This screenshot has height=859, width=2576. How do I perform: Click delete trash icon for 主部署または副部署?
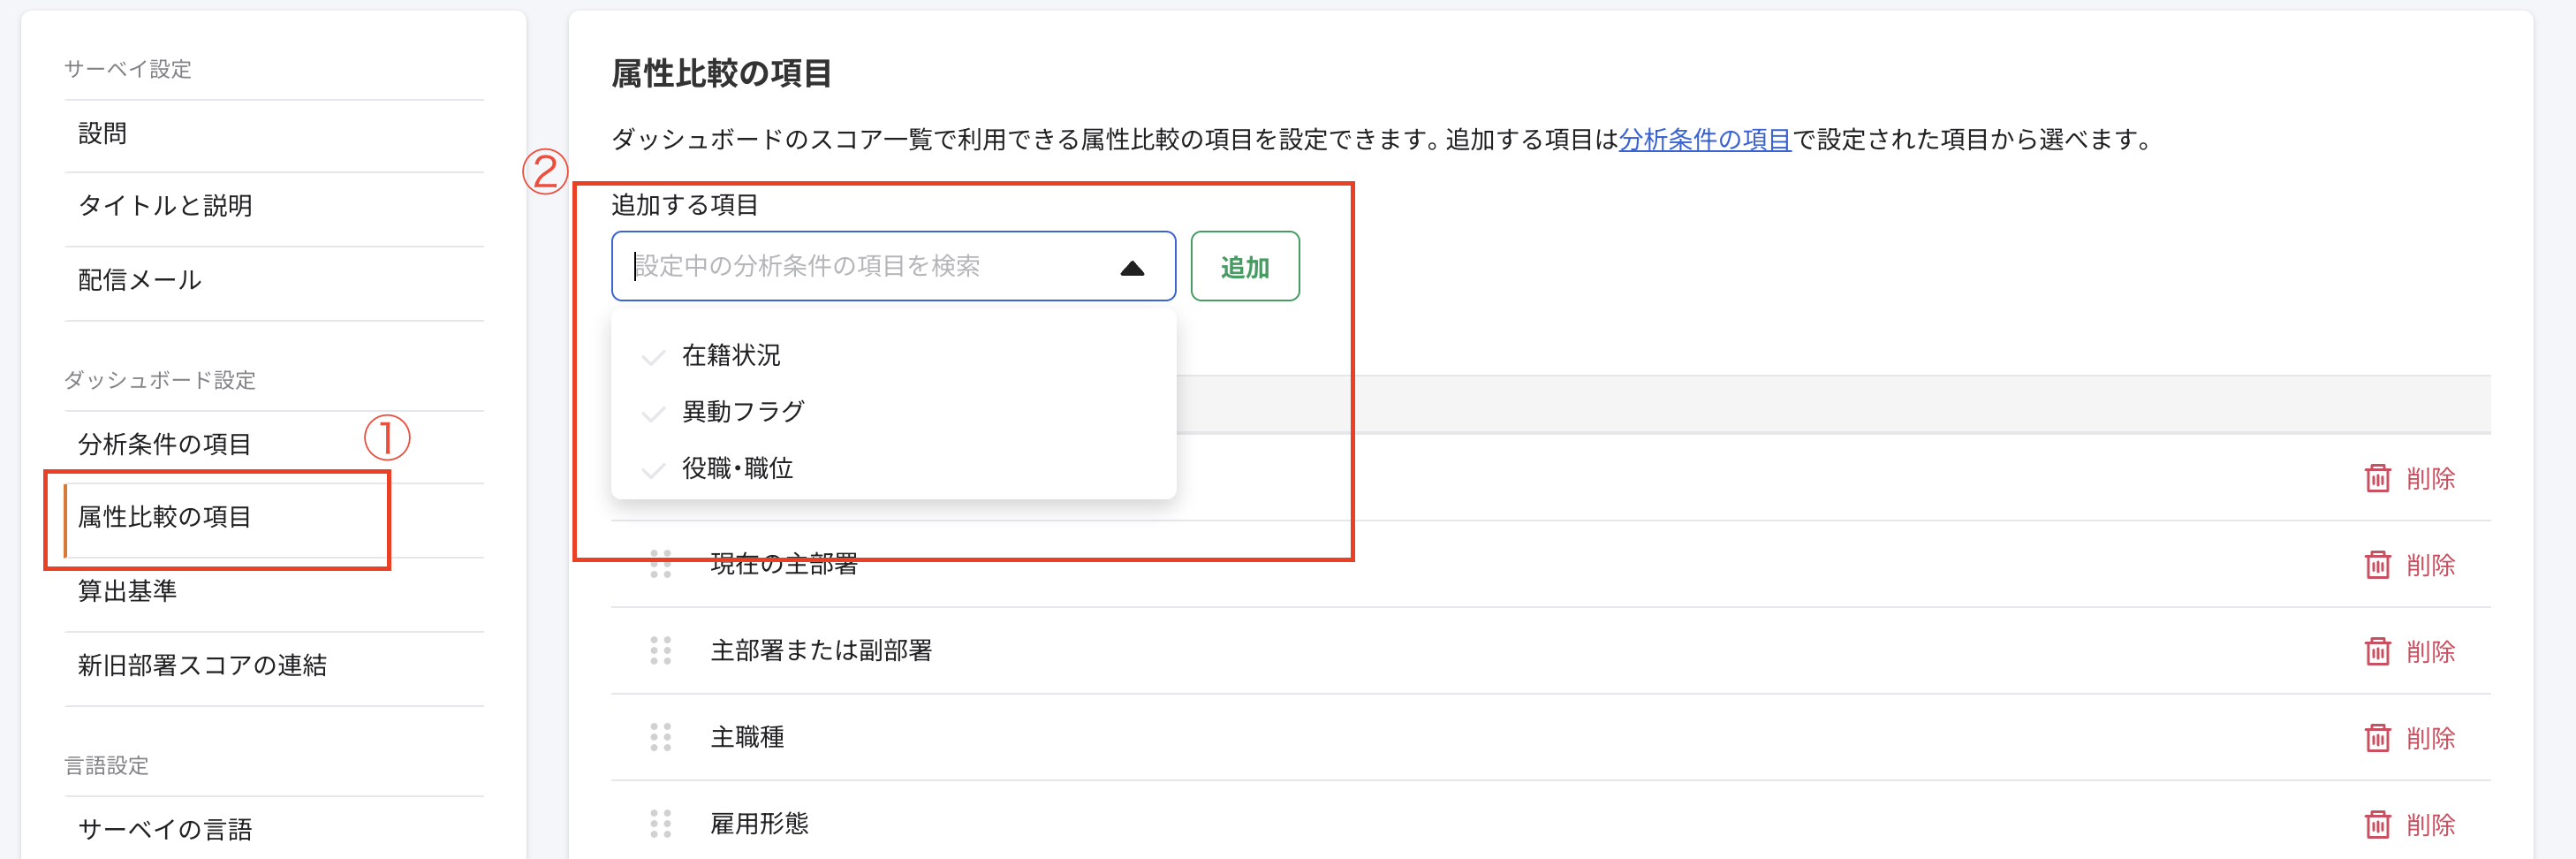coord(2376,652)
